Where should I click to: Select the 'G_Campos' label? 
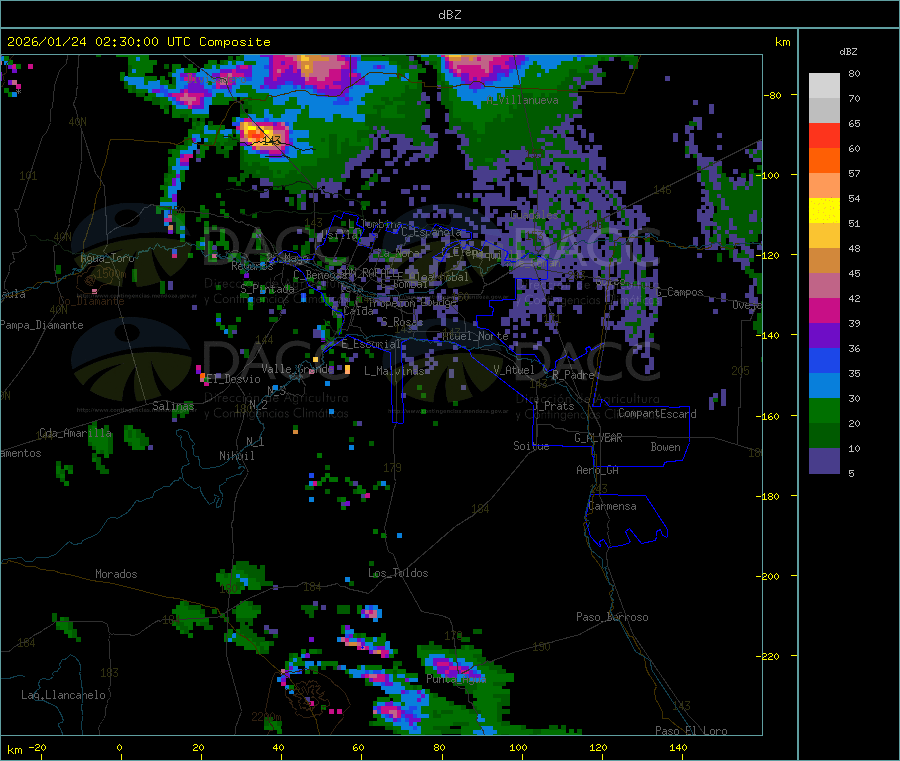pyautogui.click(x=679, y=292)
